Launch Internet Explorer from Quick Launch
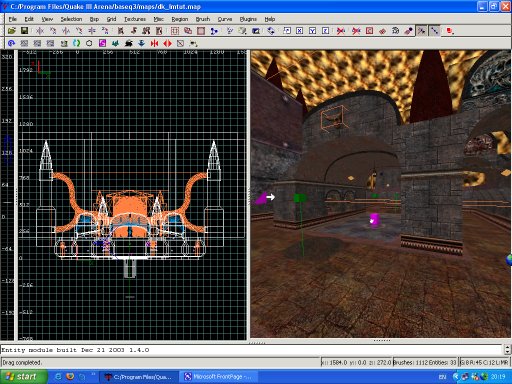Image resolution: width=512 pixels, height=384 pixels. click(58, 377)
